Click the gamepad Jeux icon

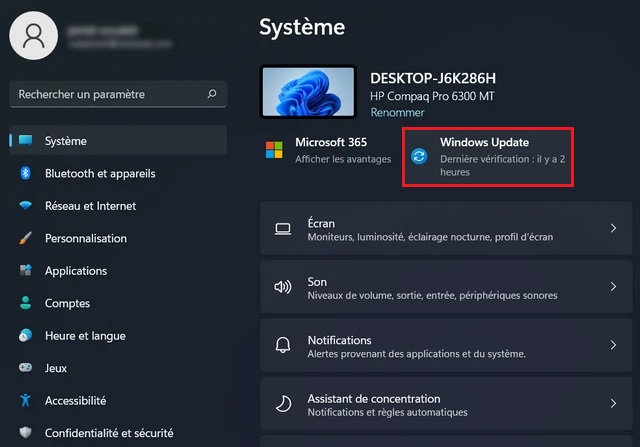[25, 367]
